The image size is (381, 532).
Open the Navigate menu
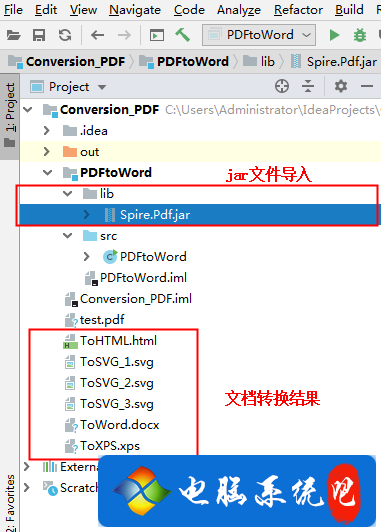click(x=135, y=10)
